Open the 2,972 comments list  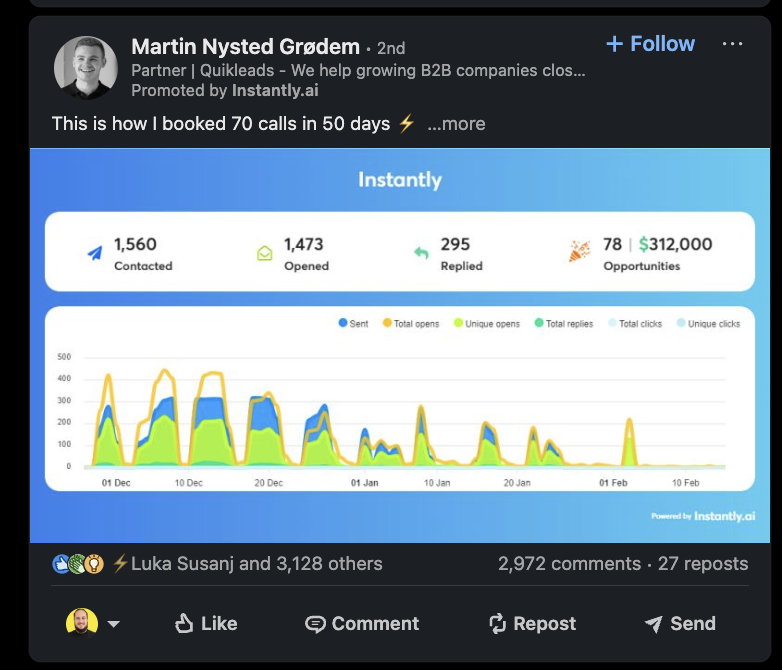pos(569,564)
